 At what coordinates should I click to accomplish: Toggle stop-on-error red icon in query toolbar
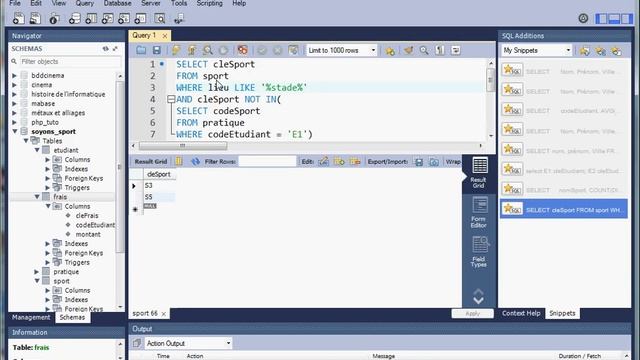click(242, 50)
